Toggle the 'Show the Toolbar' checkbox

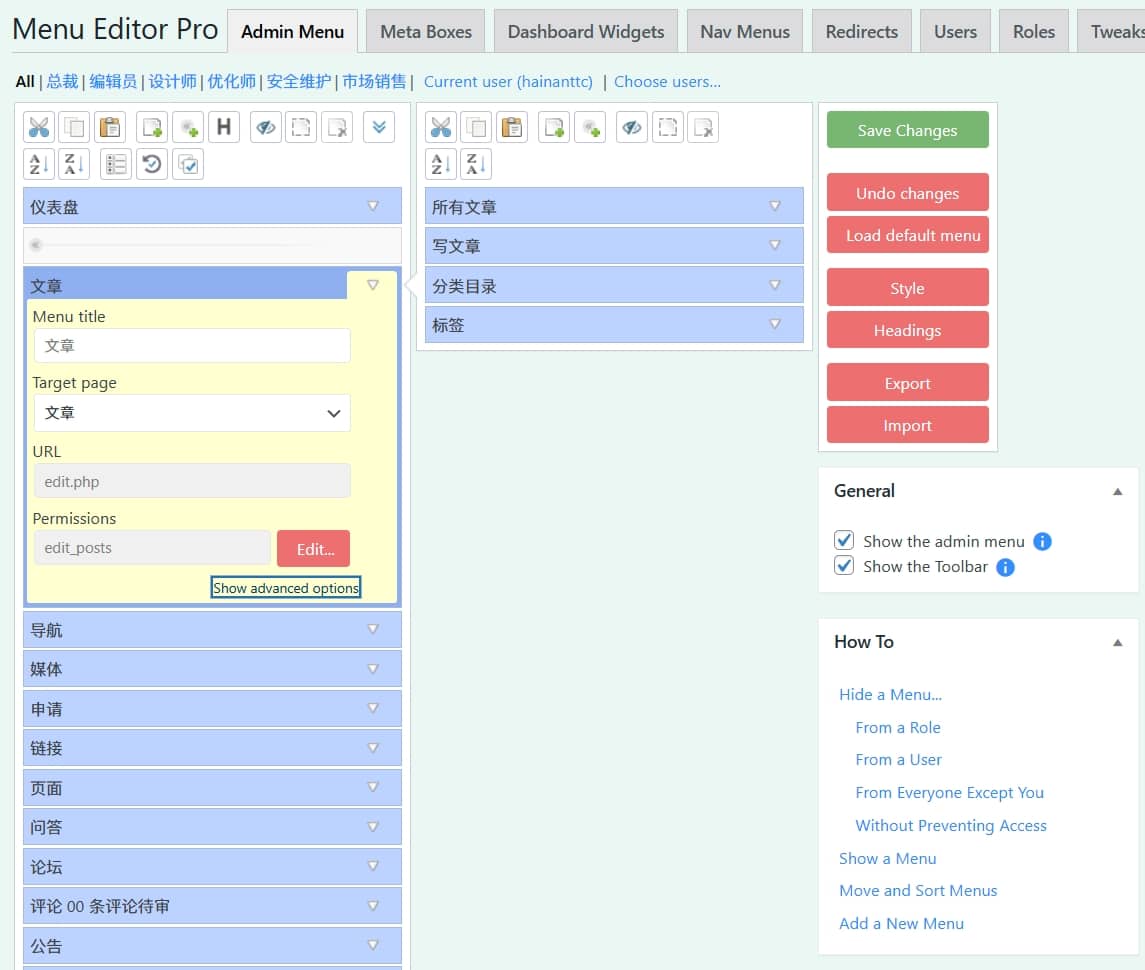point(844,567)
